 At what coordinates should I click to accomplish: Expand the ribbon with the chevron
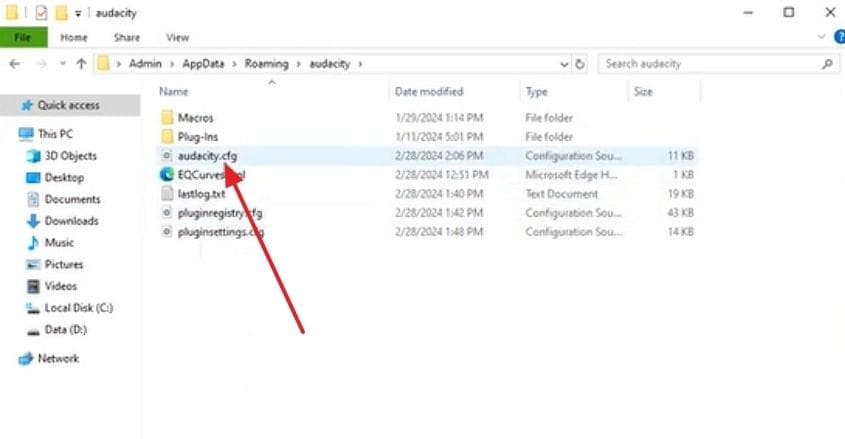821,37
